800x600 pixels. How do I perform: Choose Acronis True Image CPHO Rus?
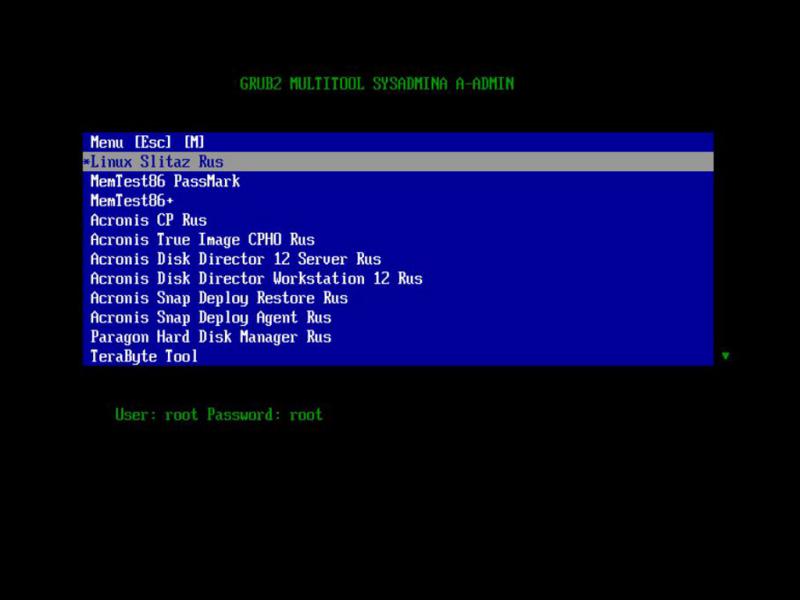click(x=398, y=239)
